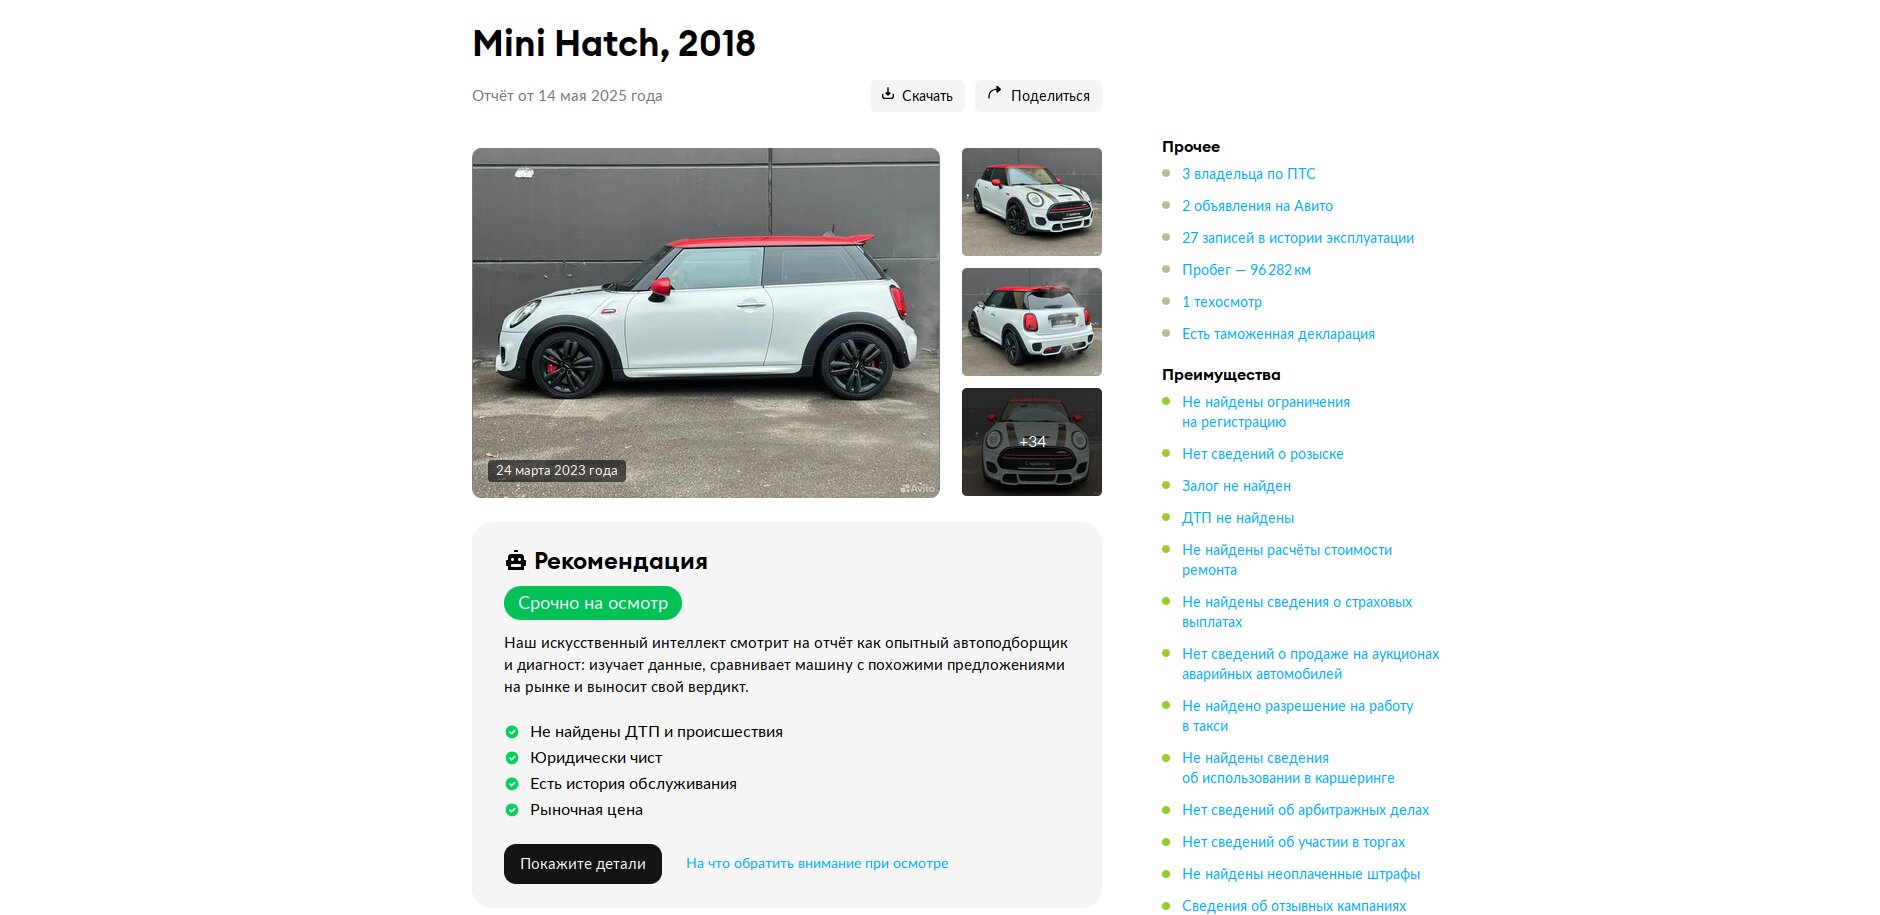Go to 2 объявления на Авито link
Image resolution: width=1880 pixels, height=915 pixels.
(1257, 206)
